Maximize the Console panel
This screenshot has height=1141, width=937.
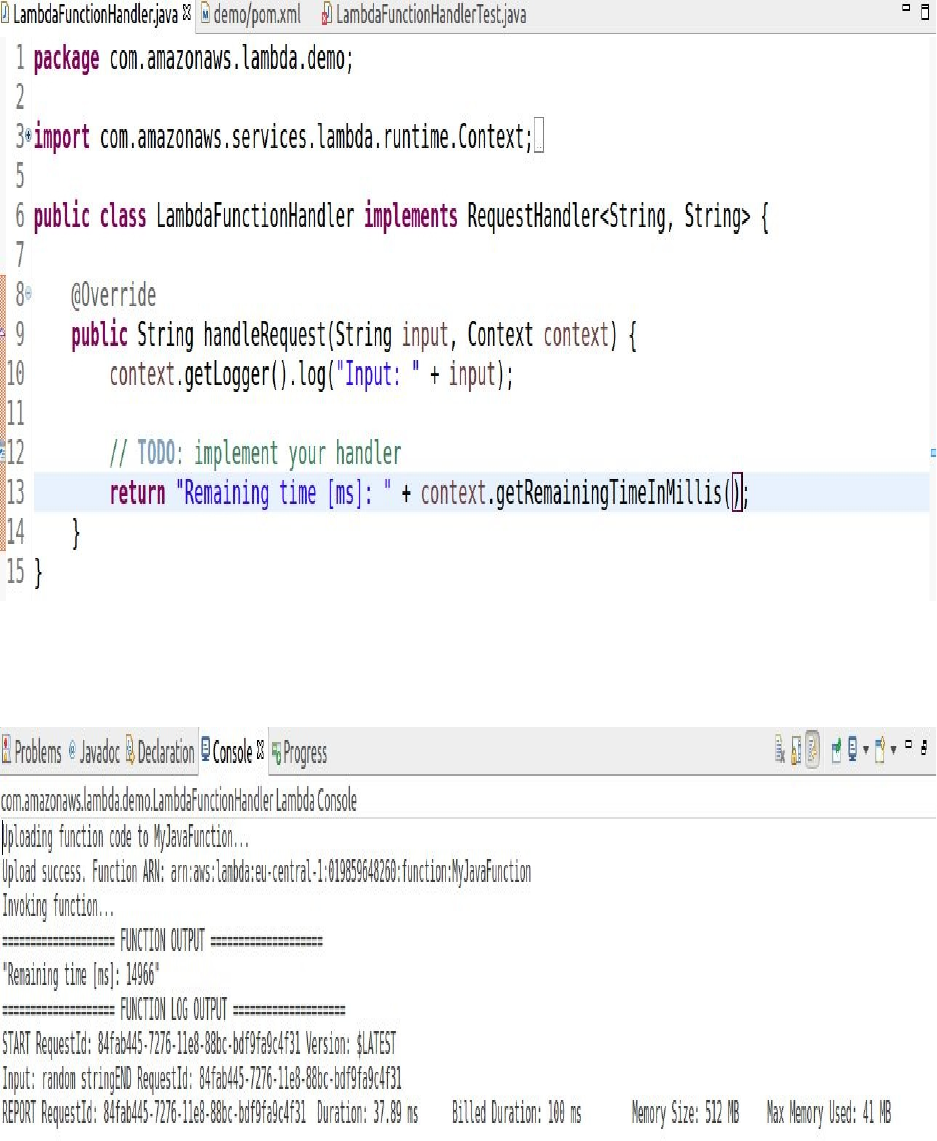point(924,747)
